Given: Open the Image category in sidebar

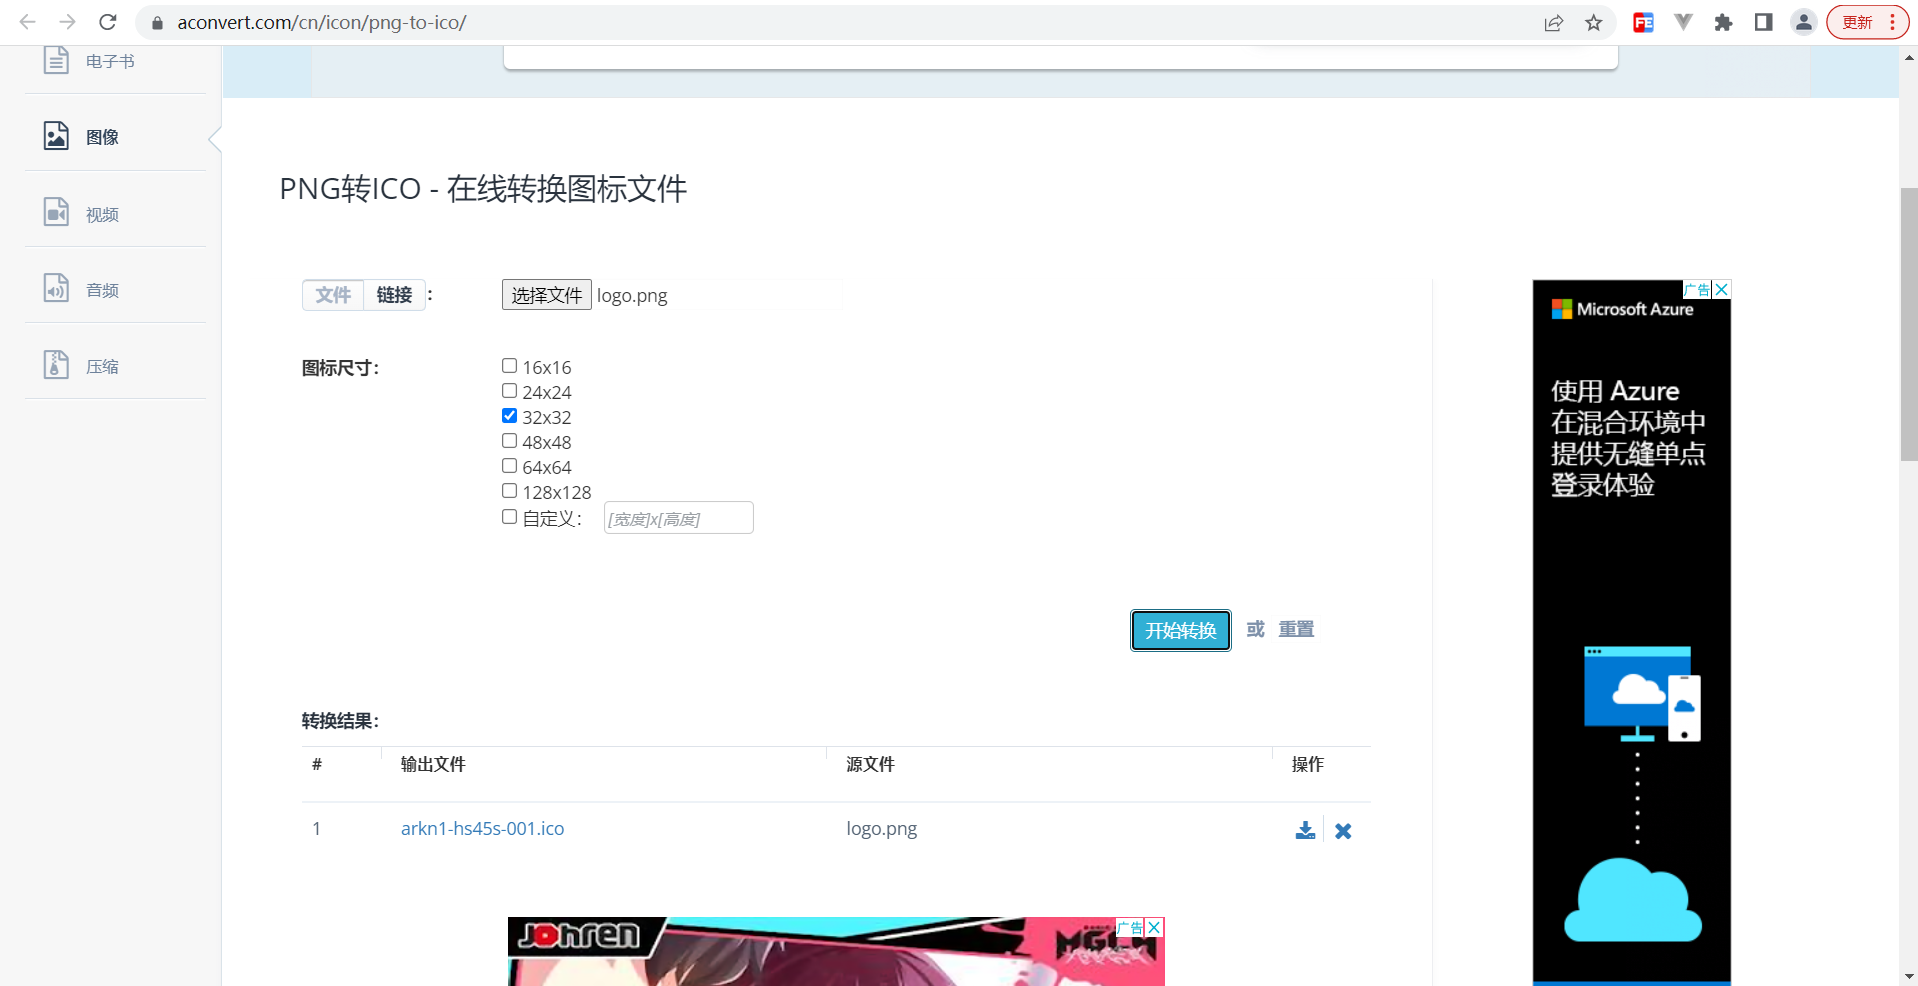Looking at the screenshot, I should tap(101, 137).
